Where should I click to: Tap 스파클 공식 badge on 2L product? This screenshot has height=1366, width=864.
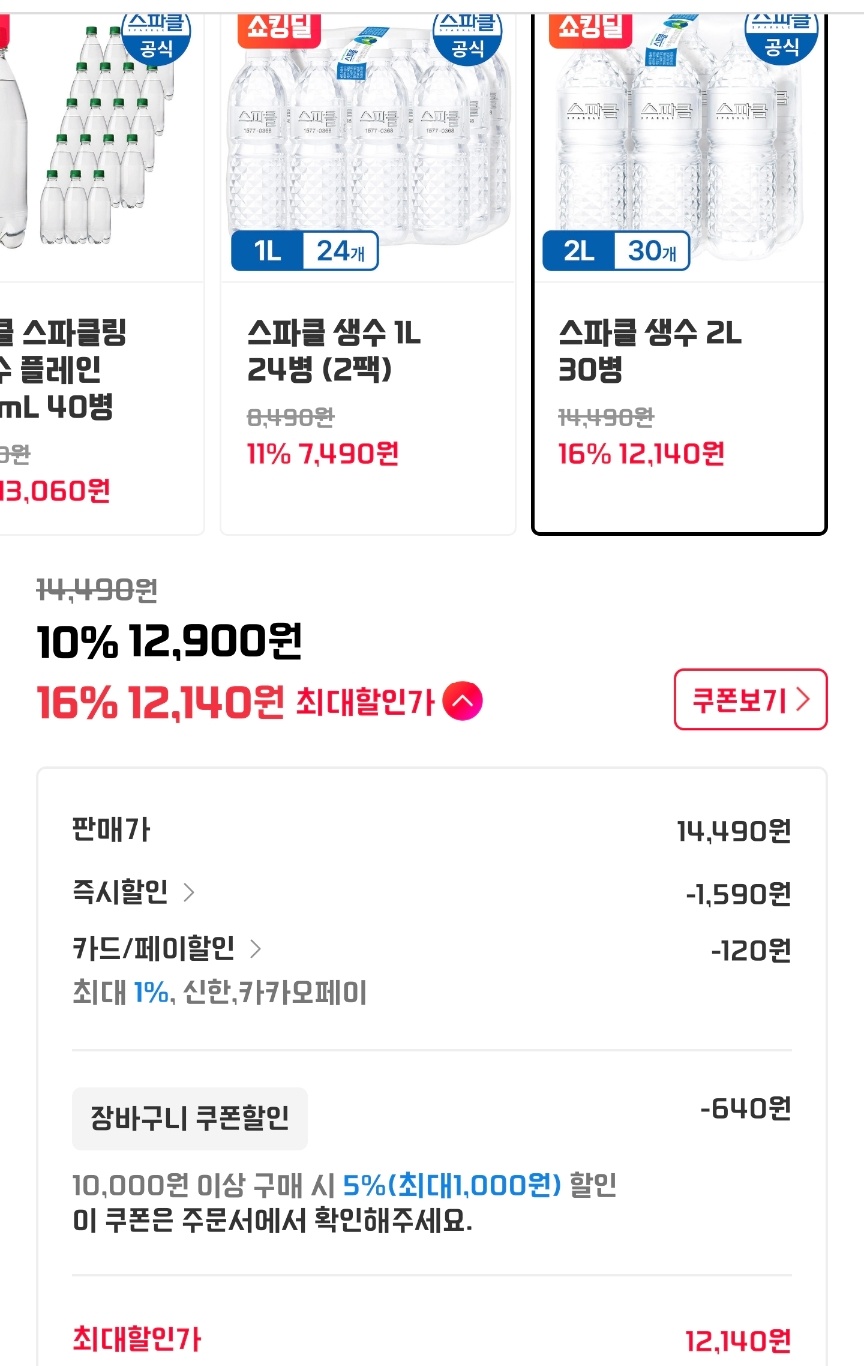tap(781, 33)
